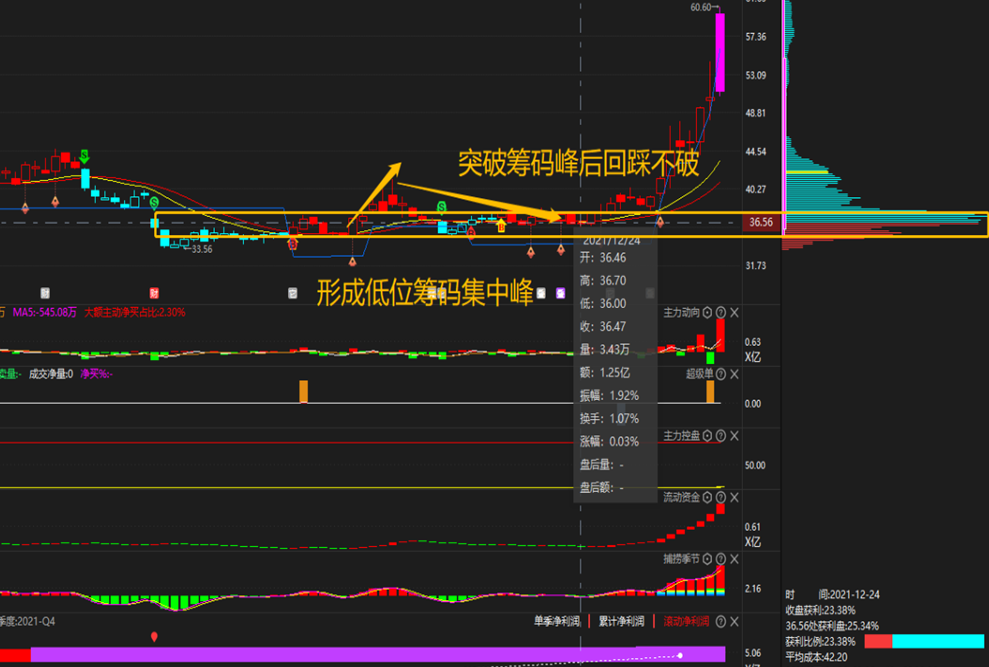989x667 pixels.
Task: Select the tall magenta candle near 60.60
Action: [720, 53]
